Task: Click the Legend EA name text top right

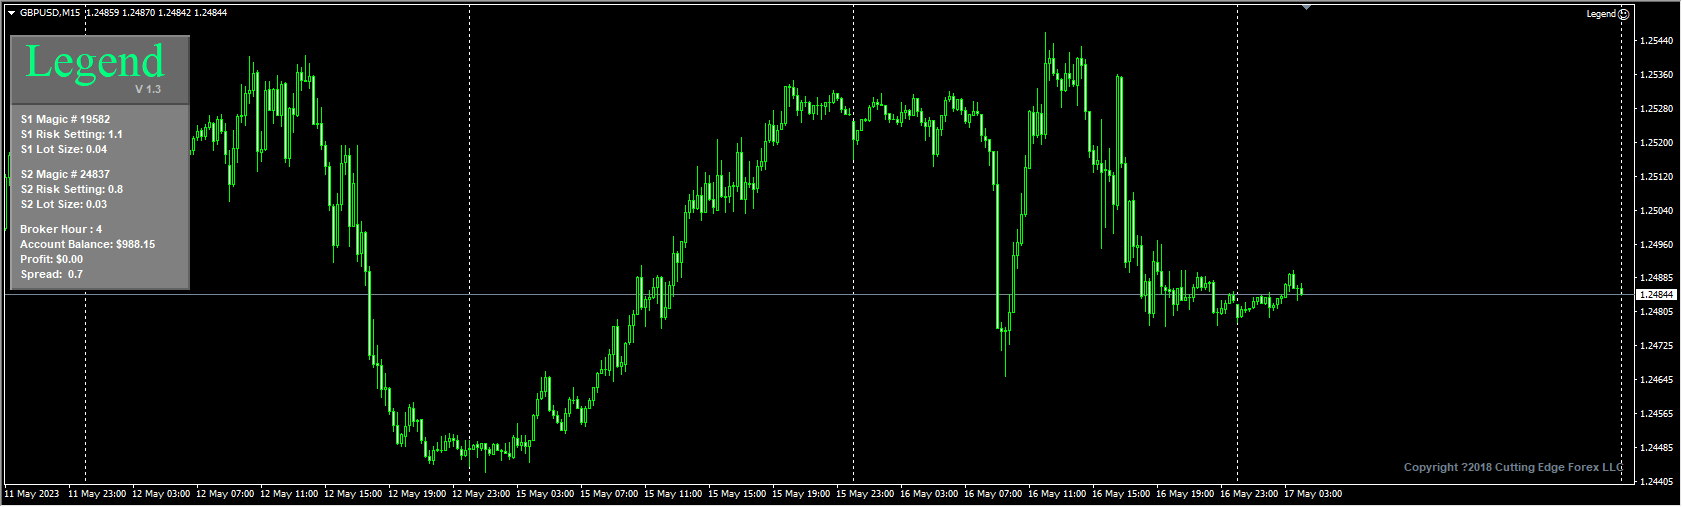Action: (x=1601, y=14)
